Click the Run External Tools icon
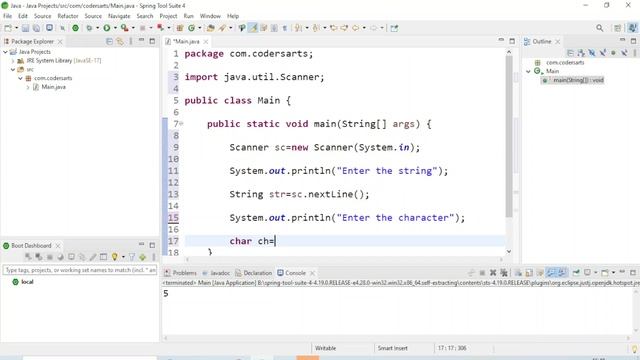The image size is (640, 360). pos(124,28)
